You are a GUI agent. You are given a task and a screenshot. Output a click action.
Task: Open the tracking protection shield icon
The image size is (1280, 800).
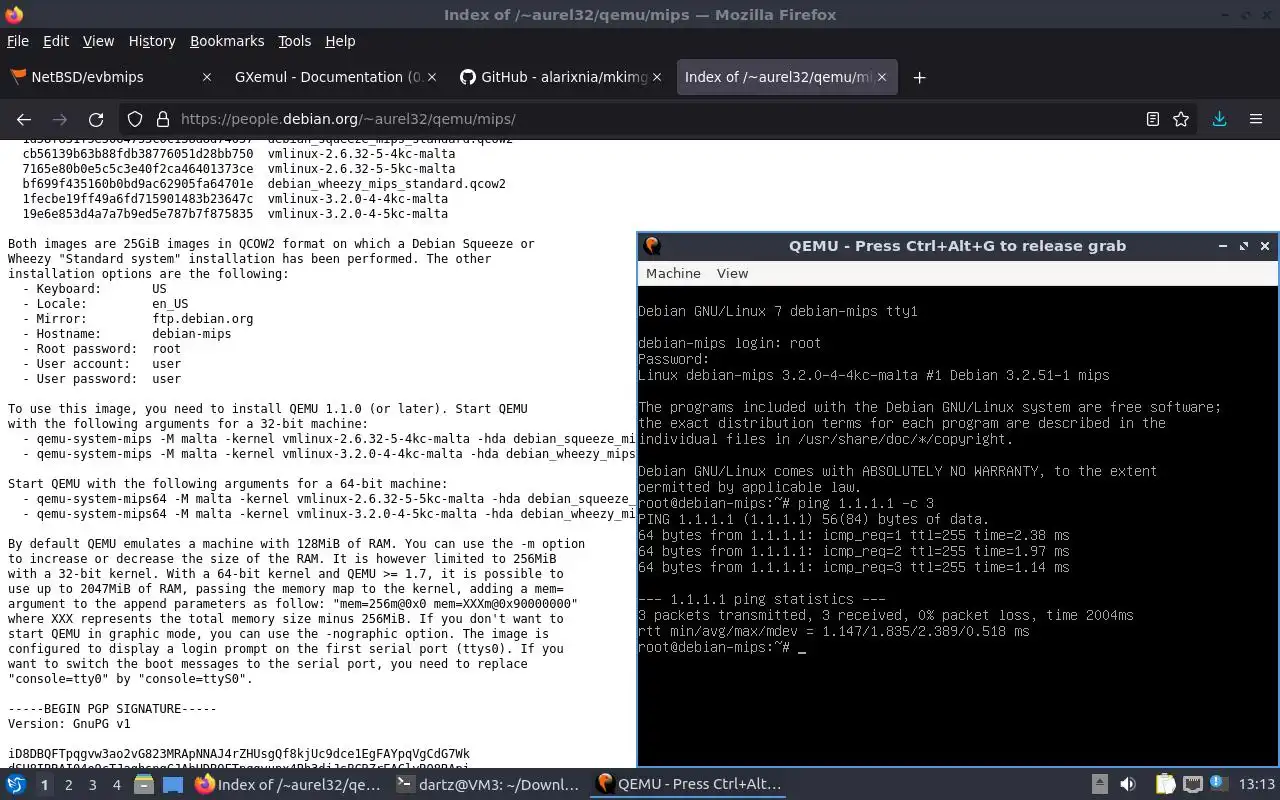(x=135, y=119)
